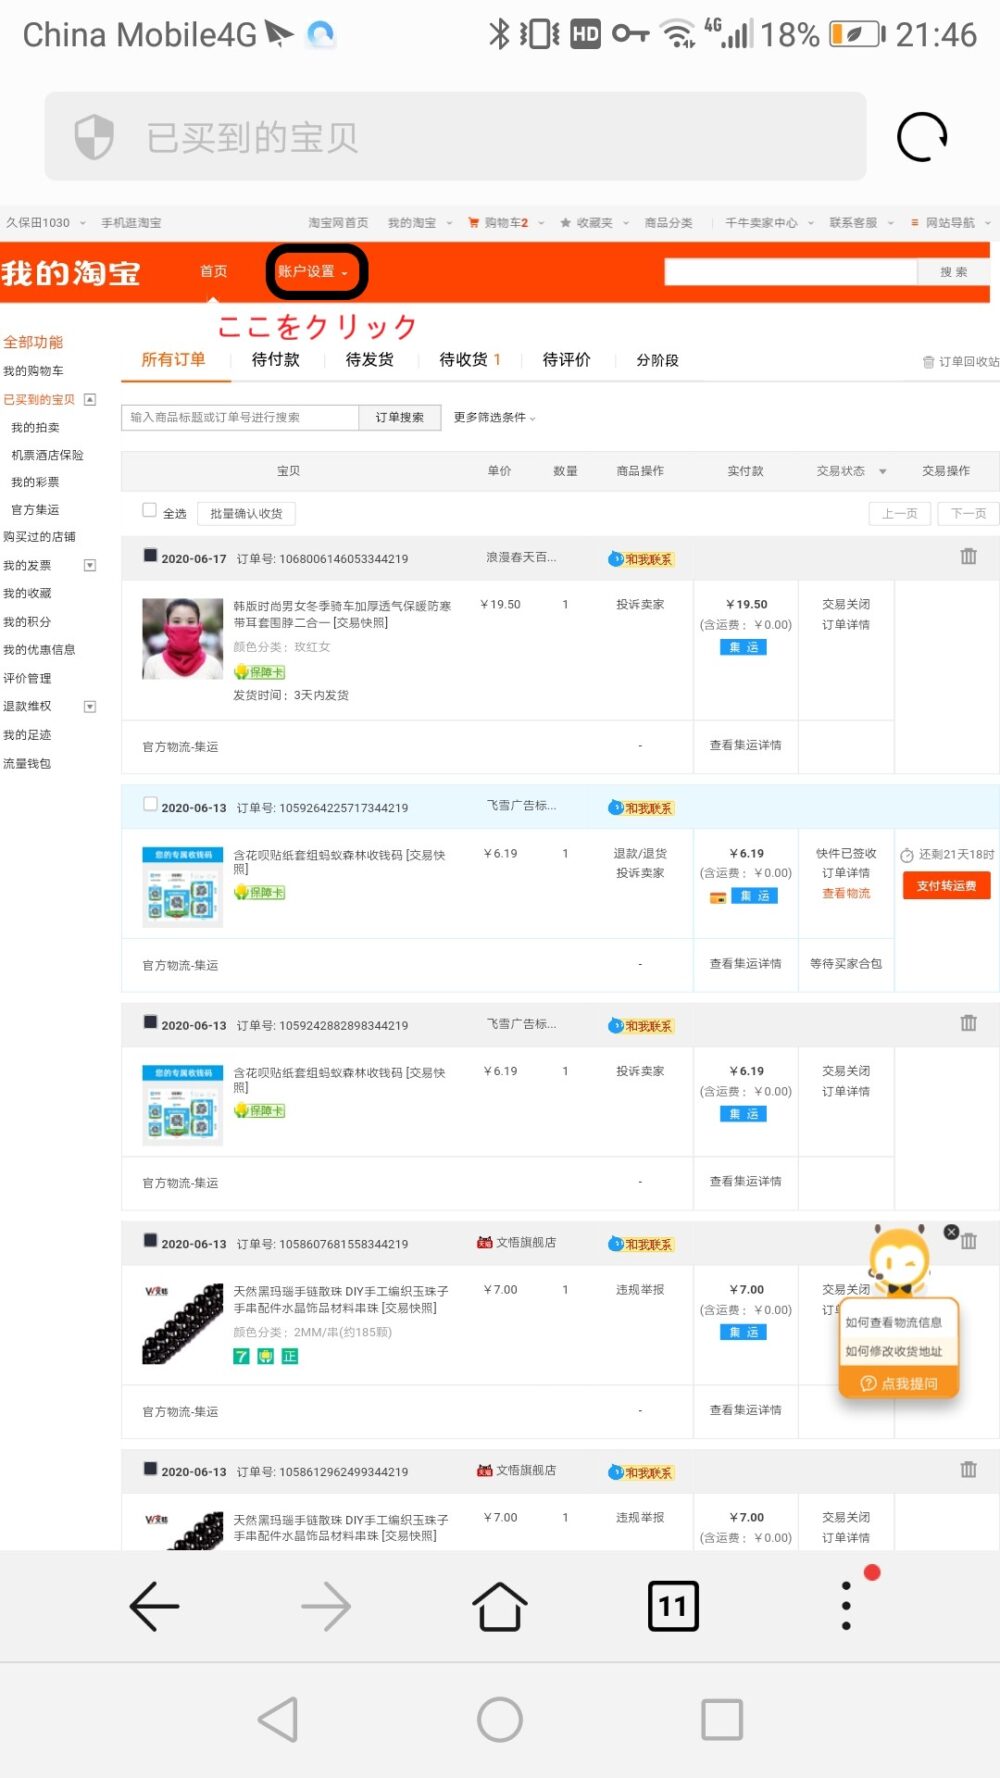
Task: Toggle checkbox for order 1059242882898344219
Action: point(150,1022)
